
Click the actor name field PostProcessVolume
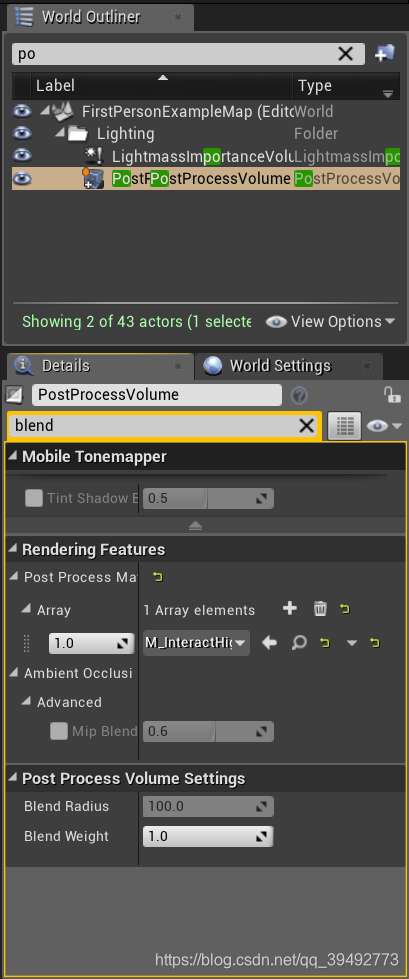157,395
